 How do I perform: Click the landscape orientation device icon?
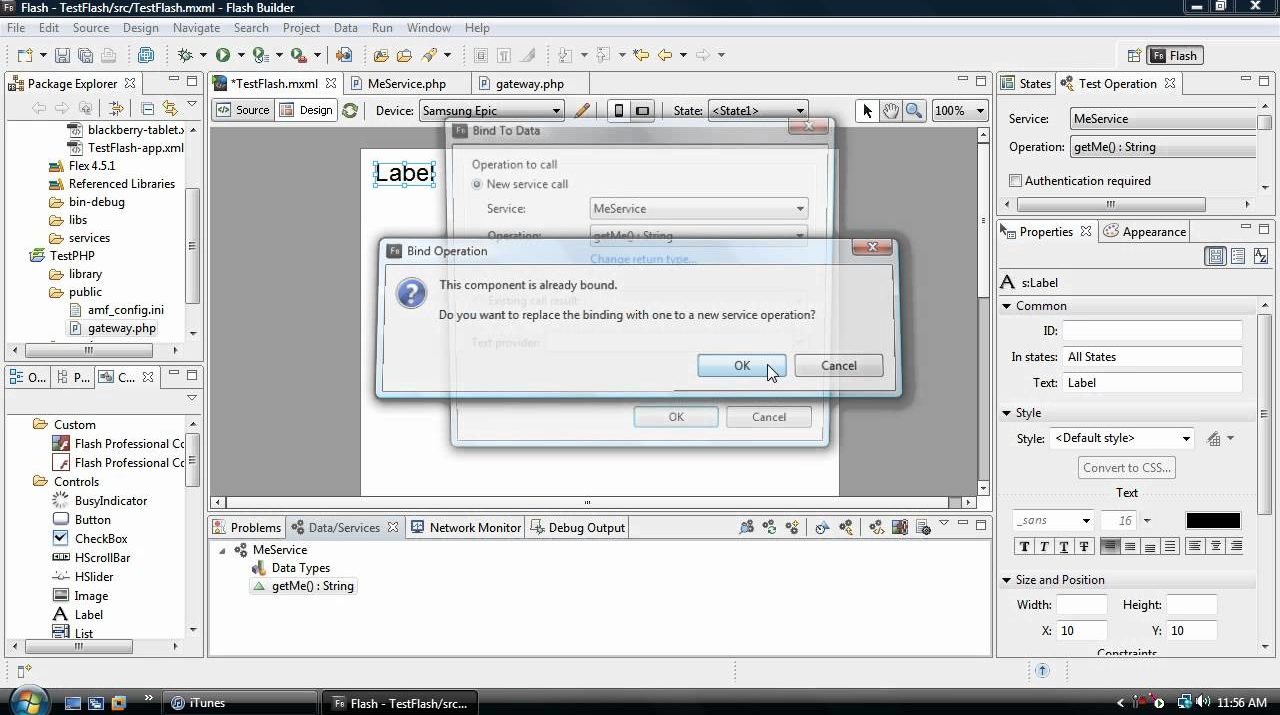[642, 111]
